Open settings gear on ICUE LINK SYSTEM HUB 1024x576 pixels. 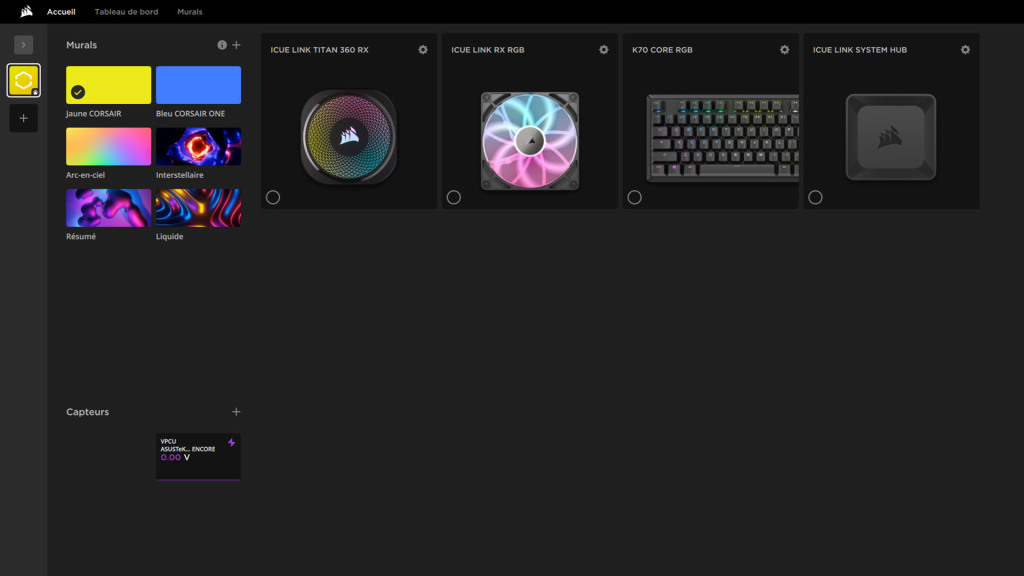point(965,49)
